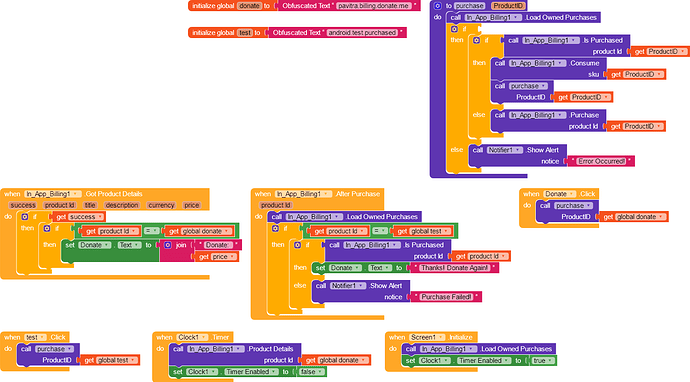The image size is (690, 382).
Task: Click the ProductID parameter on purchase procedure header
Action: [x=508, y=6]
